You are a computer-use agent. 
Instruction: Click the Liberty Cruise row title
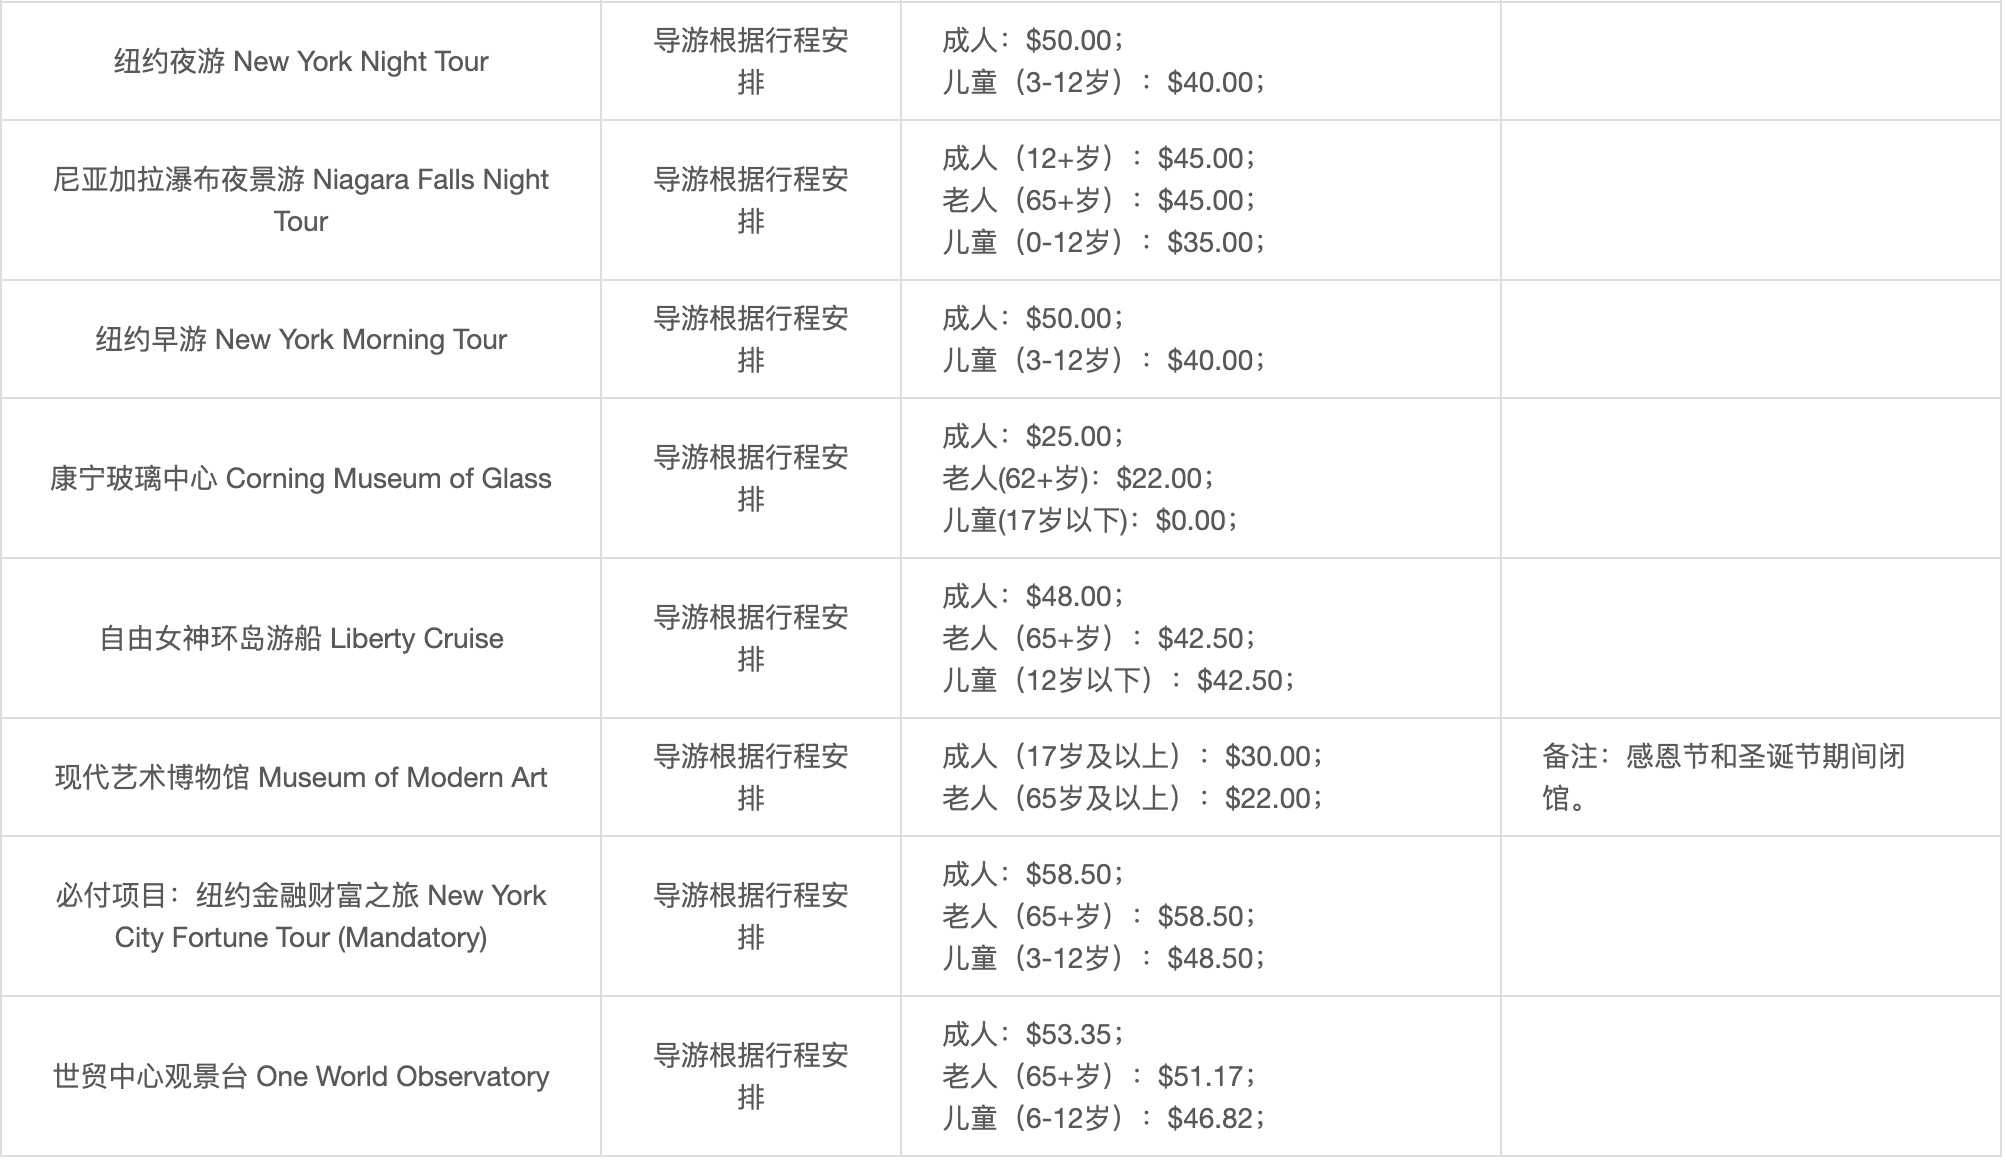(301, 638)
